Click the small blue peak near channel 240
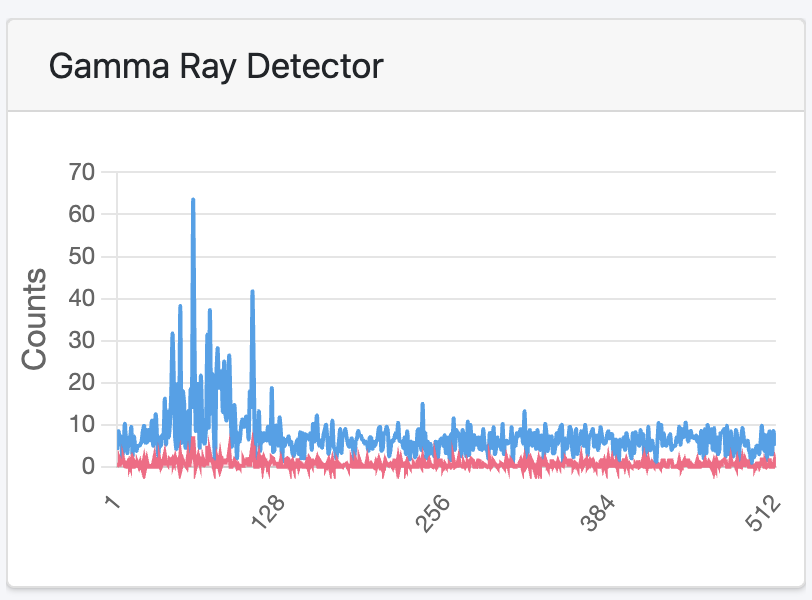 click(x=421, y=405)
